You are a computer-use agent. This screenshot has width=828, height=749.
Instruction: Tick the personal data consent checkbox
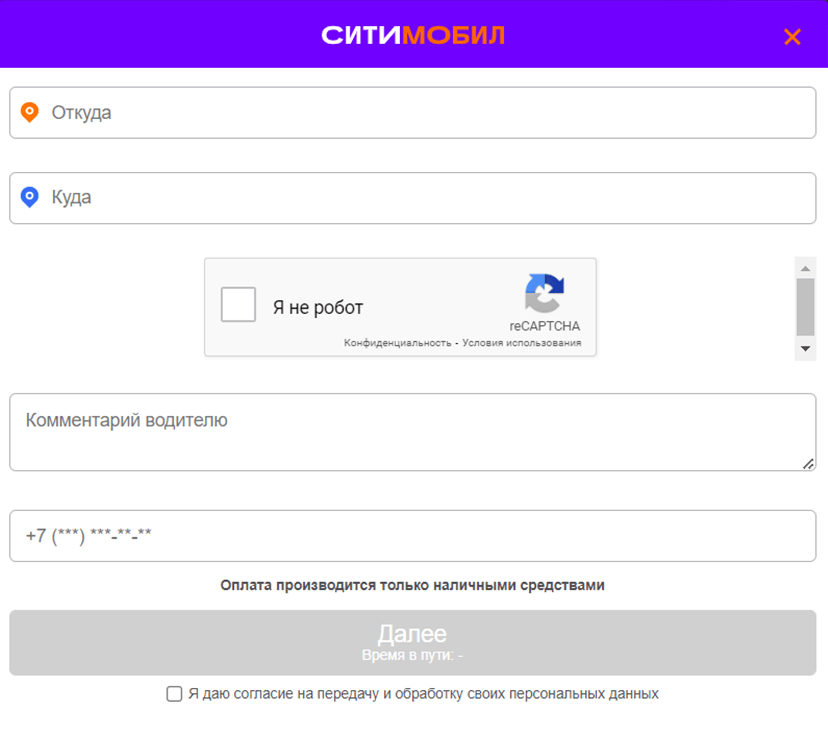[174, 694]
